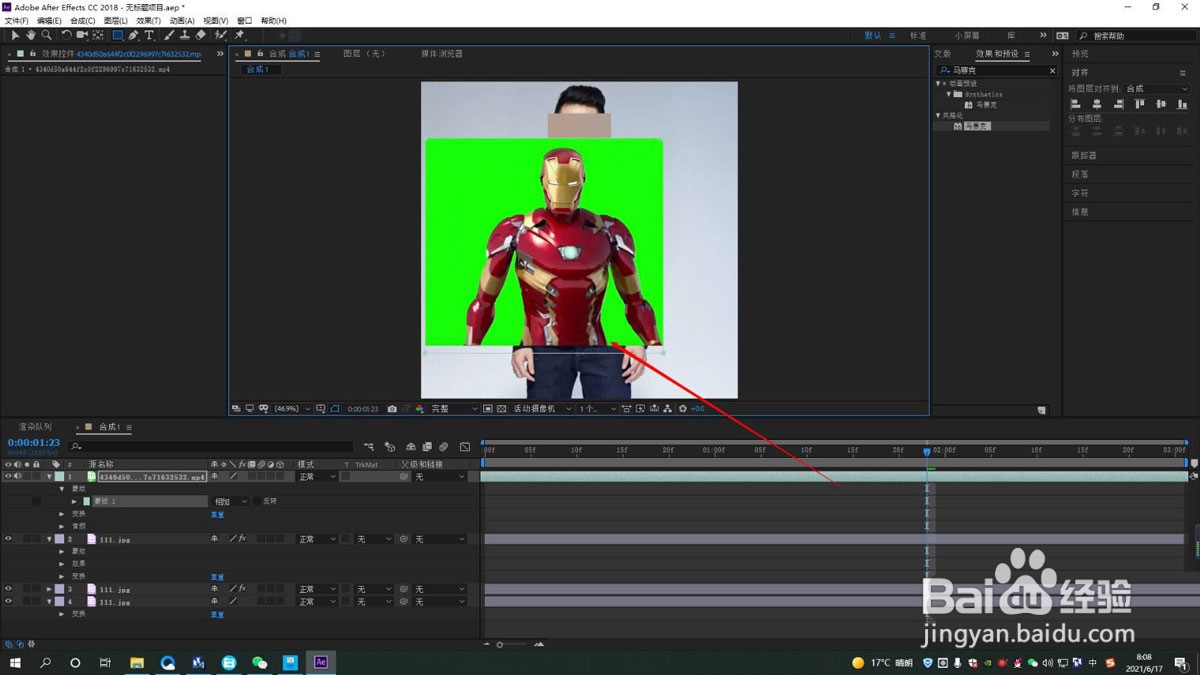Image resolution: width=1200 pixels, height=675 pixels.
Task: Open File Explorer from the taskbar
Action: point(137,662)
